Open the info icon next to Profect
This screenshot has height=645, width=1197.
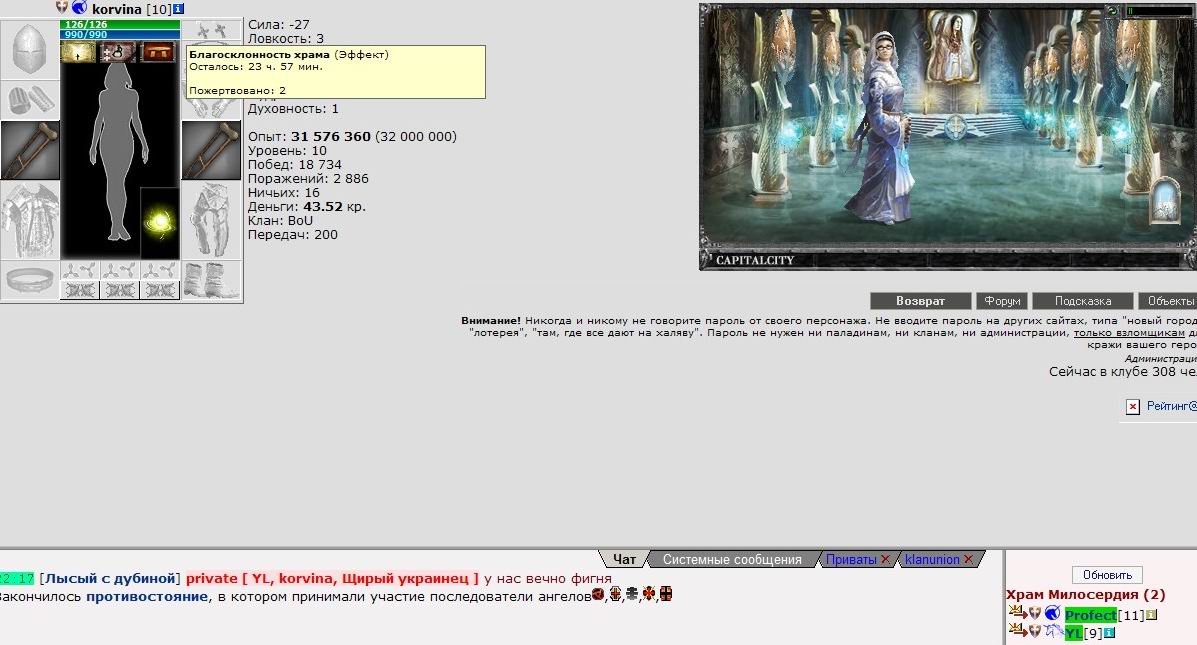point(1152,614)
